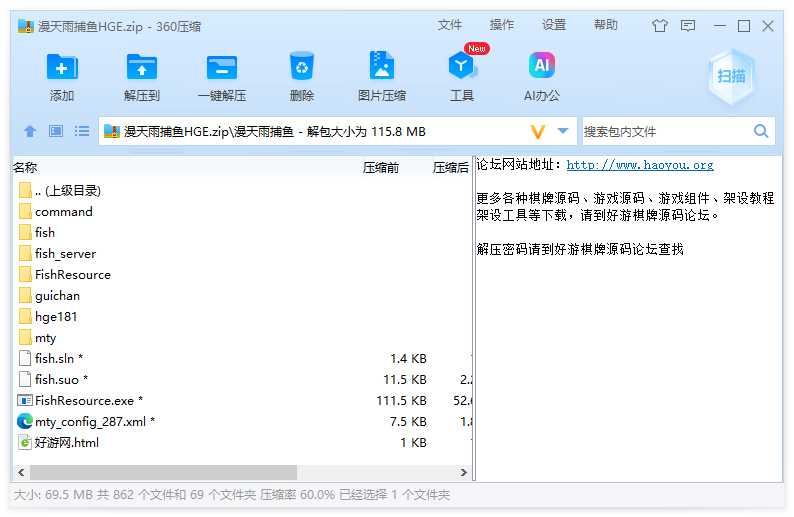794x517 pixels.
Task: Select the guichan folder icon
Action: click(25, 296)
